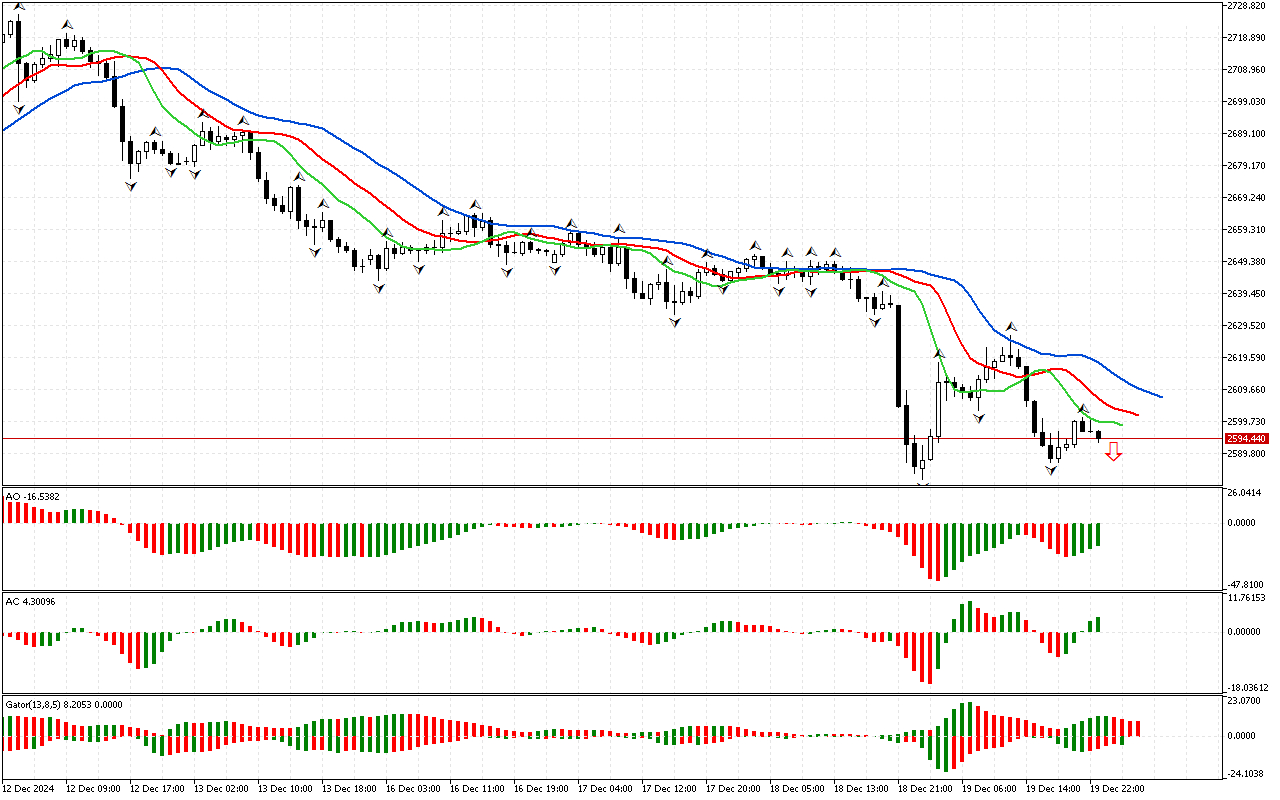Click the -47.8100 value on AO scale
This screenshot has height=800, width=1280.
click(x=1246, y=585)
